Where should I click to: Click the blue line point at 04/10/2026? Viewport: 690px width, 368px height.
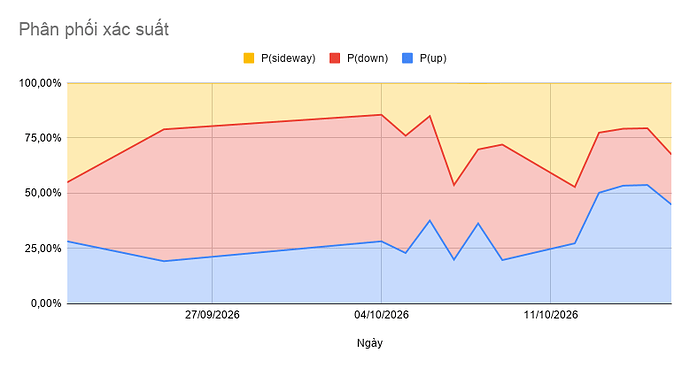[382, 241]
